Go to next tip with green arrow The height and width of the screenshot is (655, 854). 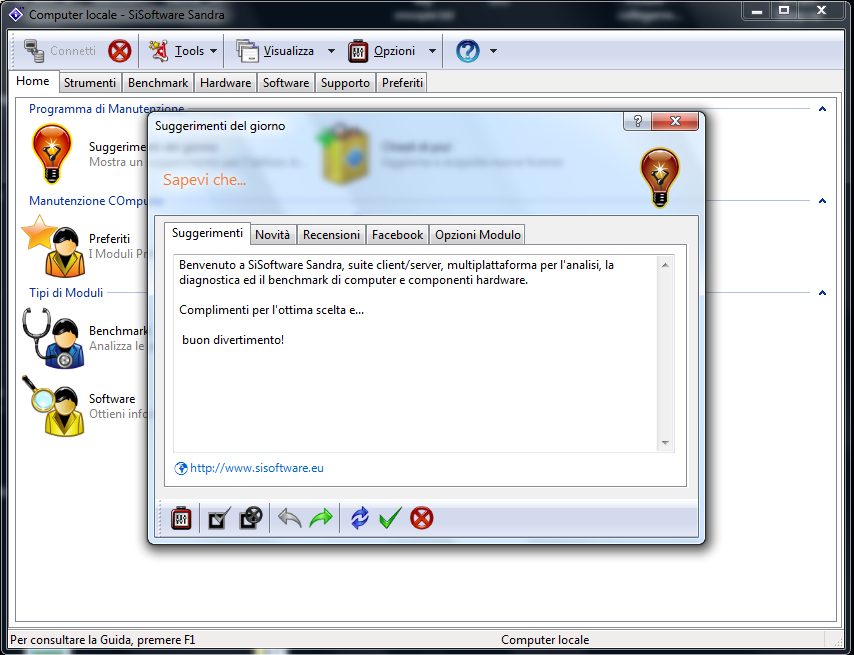pos(321,518)
